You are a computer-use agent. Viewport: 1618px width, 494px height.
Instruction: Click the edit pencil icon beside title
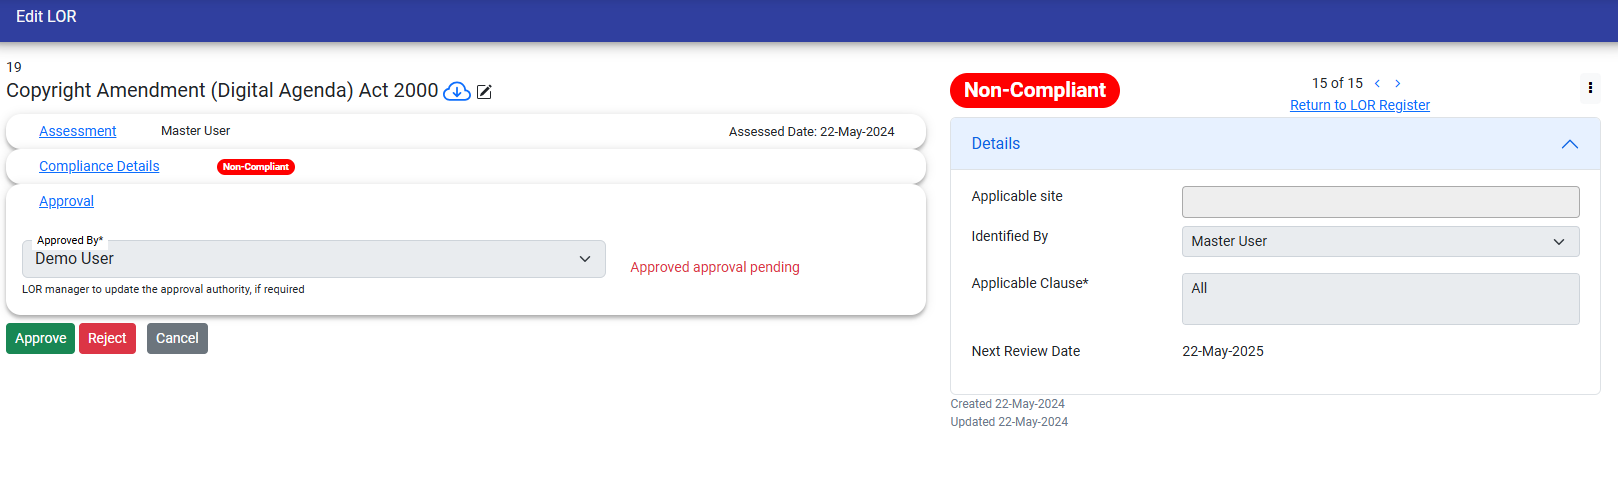(484, 92)
